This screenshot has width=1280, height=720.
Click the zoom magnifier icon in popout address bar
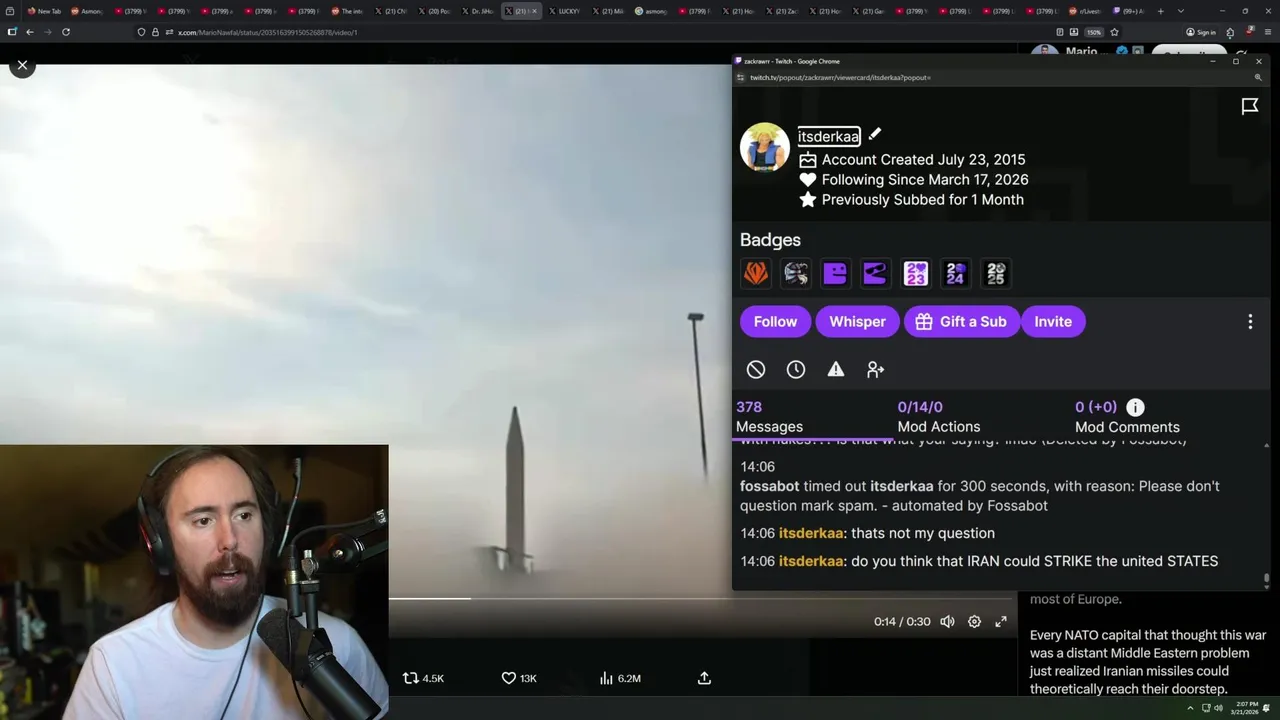(1258, 77)
